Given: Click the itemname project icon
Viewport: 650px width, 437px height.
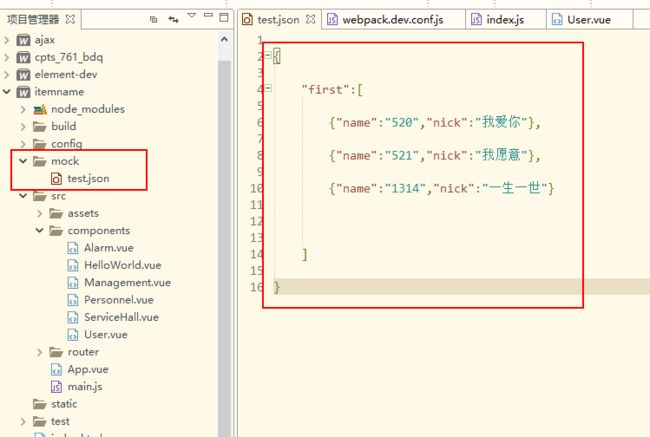Looking at the screenshot, I should point(23,92).
